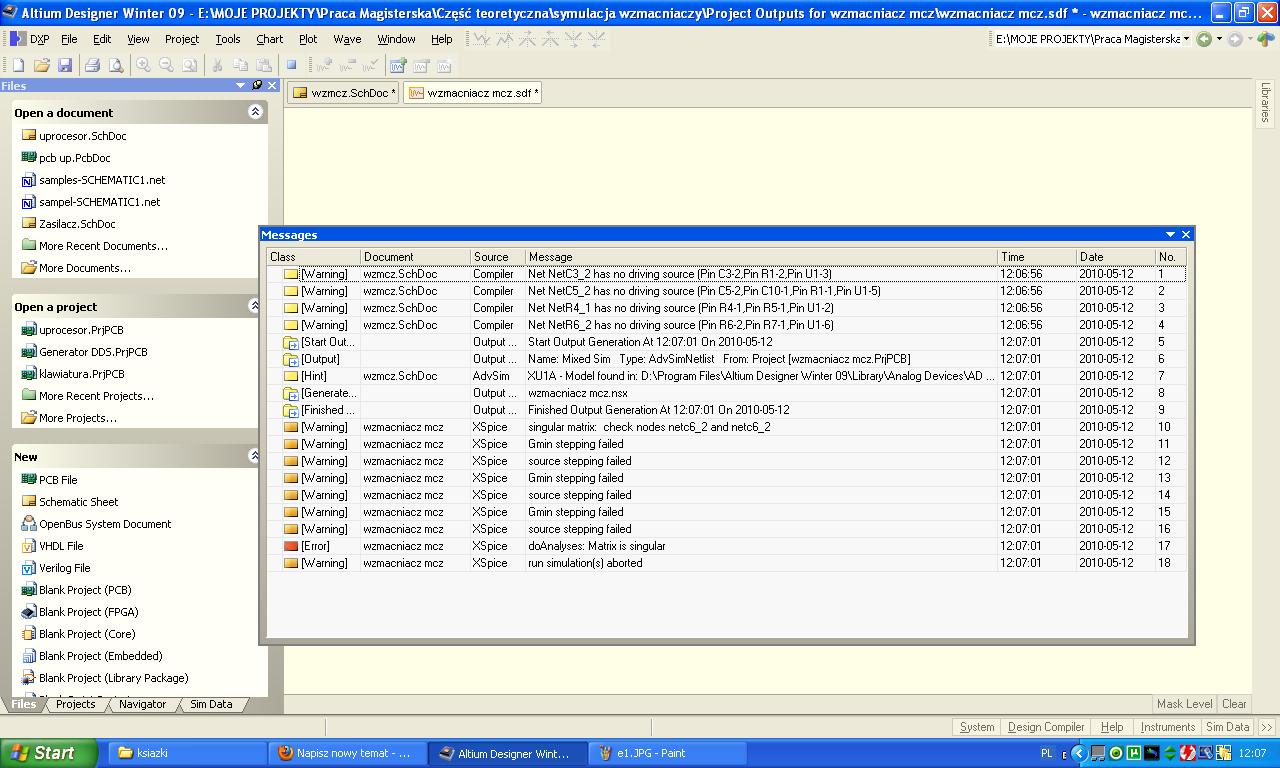The width and height of the screenshot is (1280, 768).
Task: Click the Instruments status bar button
Action: (x=1168, y=727)
